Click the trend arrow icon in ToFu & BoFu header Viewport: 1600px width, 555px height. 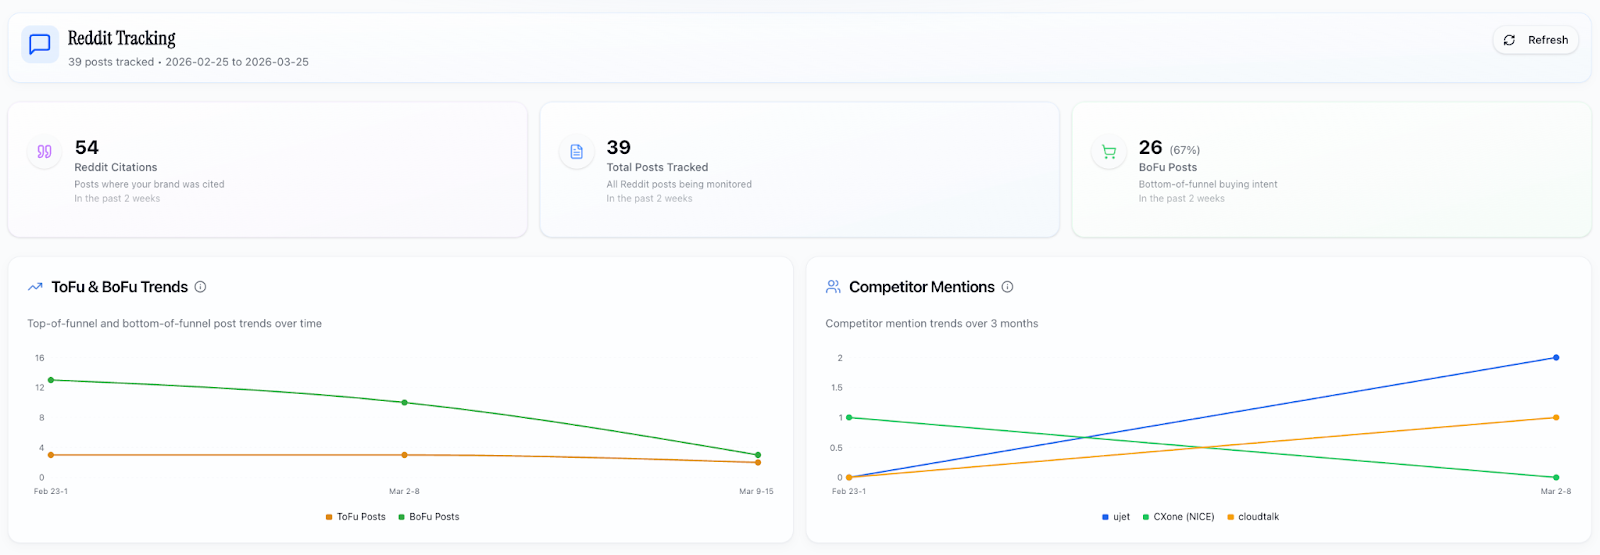[x=35, y=287]
